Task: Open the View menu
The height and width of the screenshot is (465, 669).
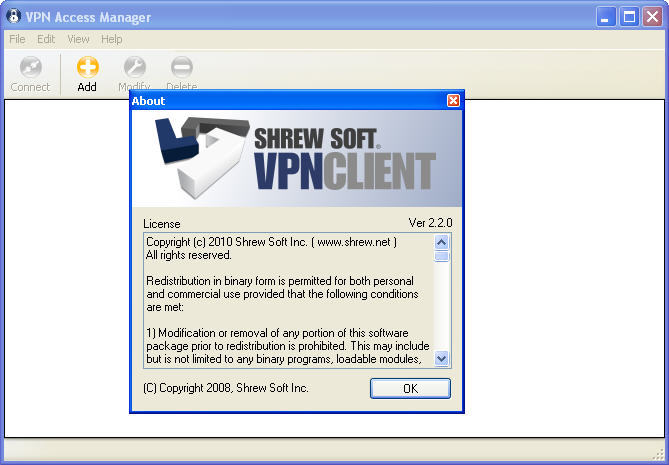Action: 79,39
